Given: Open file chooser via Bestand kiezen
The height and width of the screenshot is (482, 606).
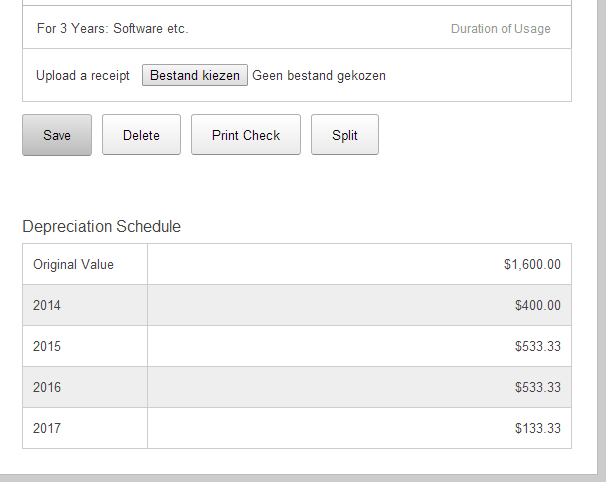Looking at the screenshot, I should [x=195, y=75].
